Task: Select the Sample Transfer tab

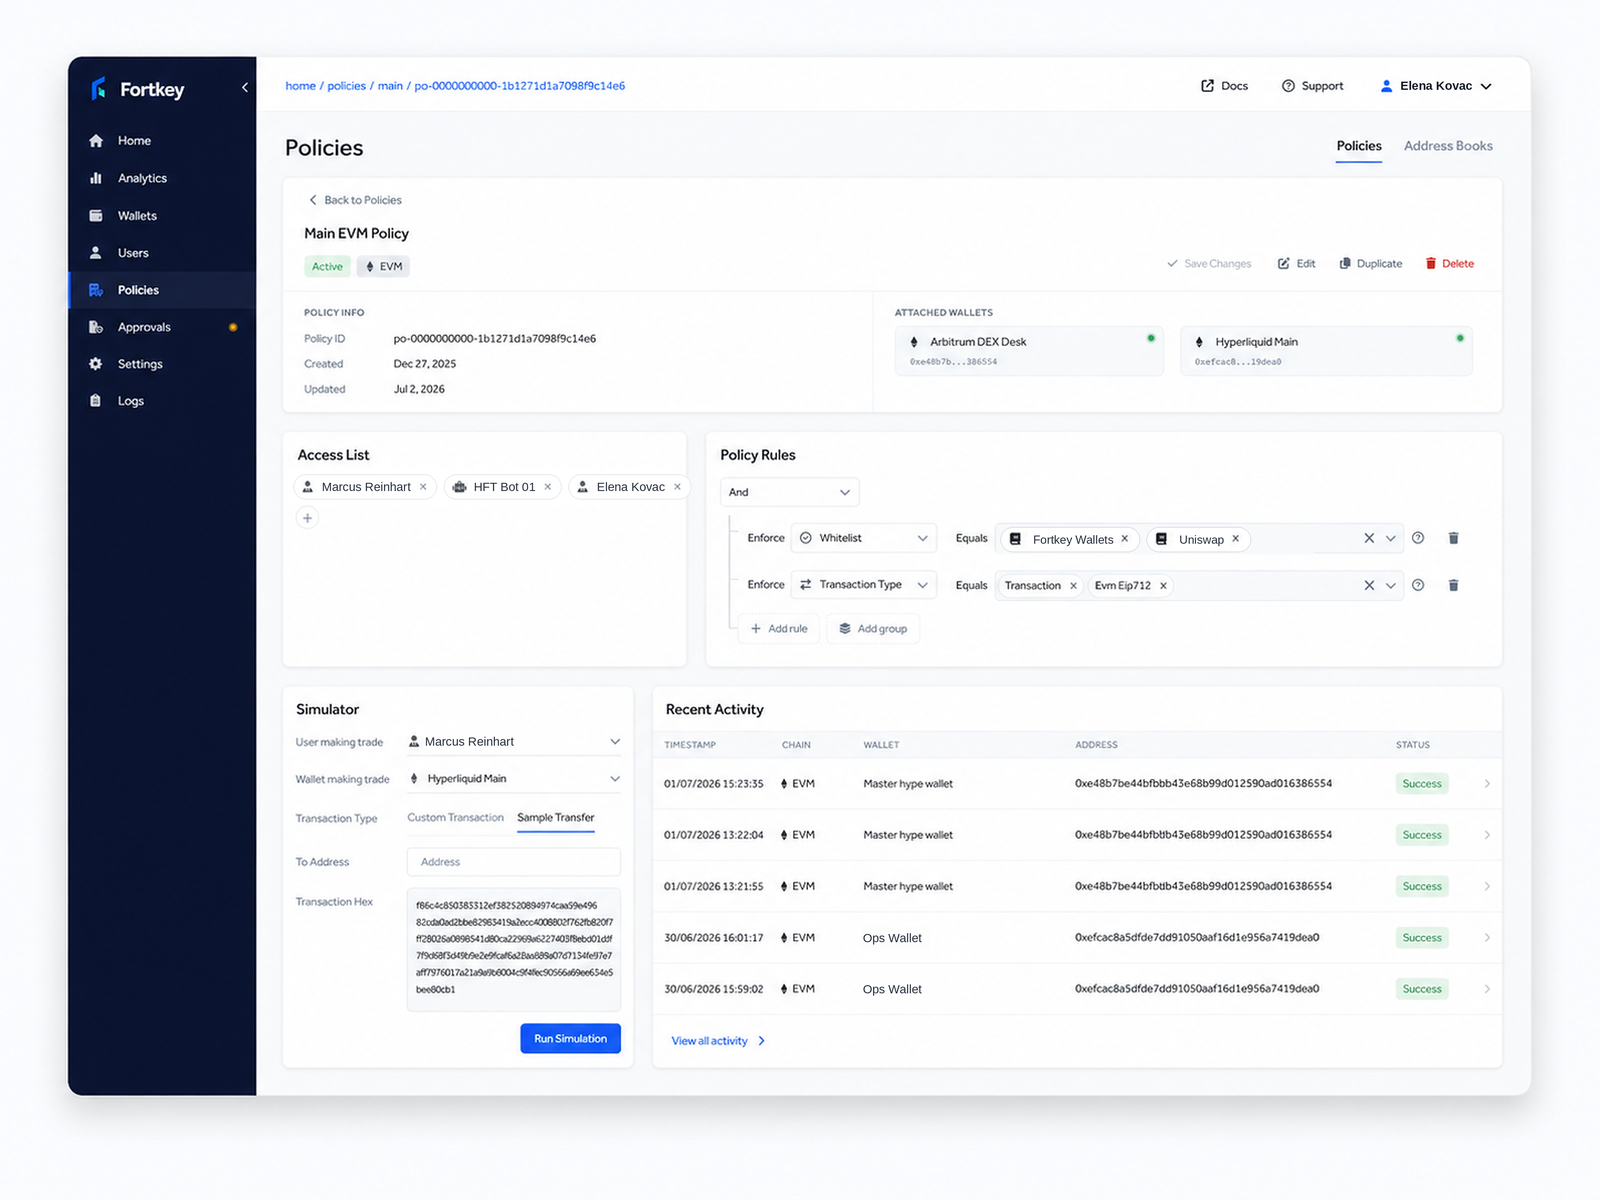Action: pyautogui.click(x=556, y=818)
